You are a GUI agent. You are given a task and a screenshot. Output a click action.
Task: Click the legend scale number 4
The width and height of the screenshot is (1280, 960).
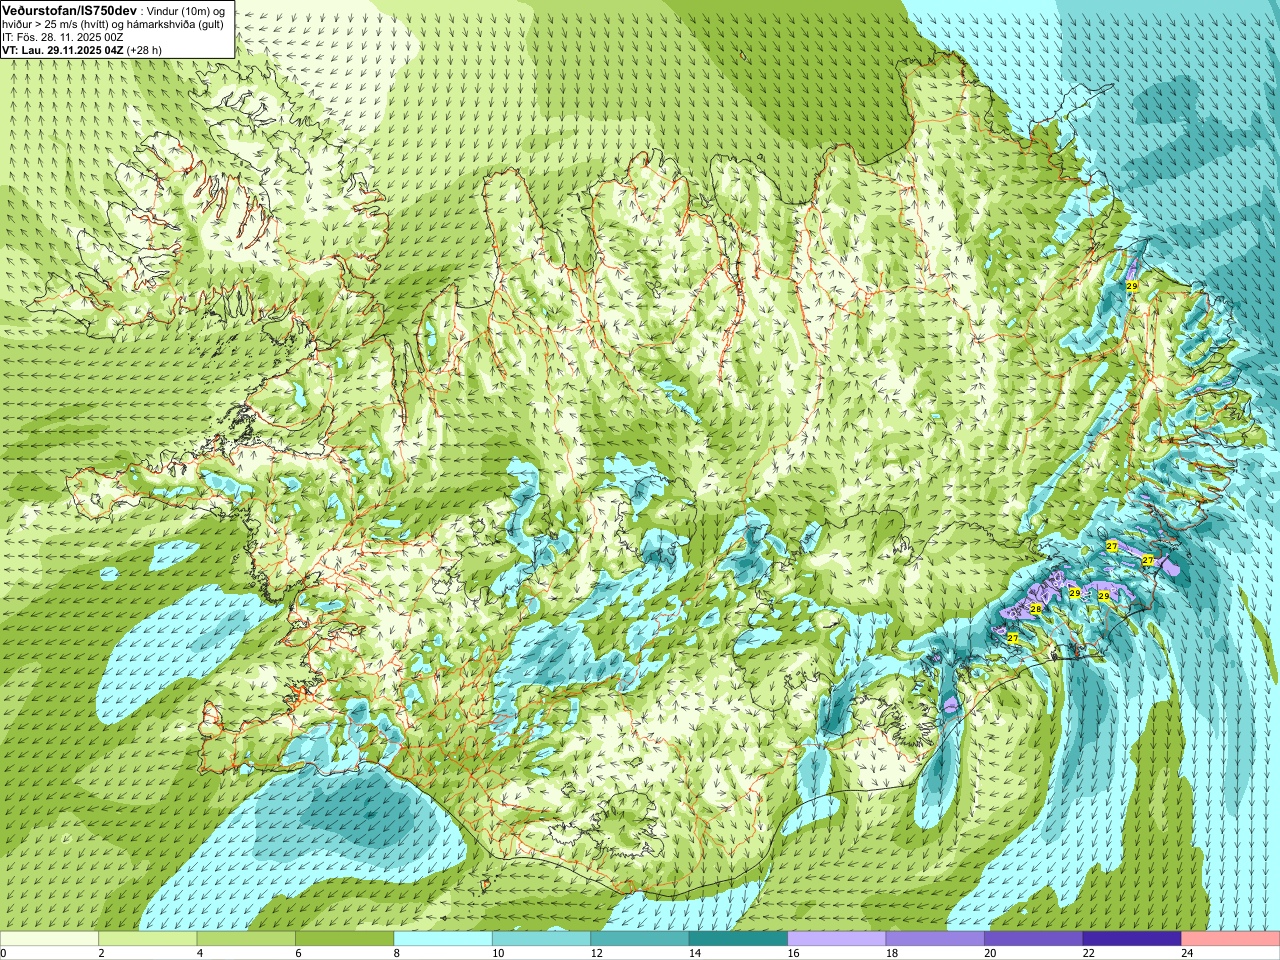tap(200, 953)
